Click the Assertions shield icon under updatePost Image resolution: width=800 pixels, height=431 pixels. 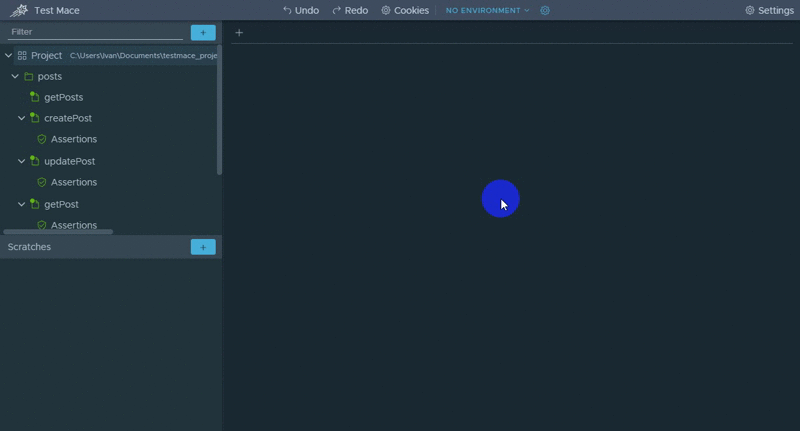tap(42, 182)
